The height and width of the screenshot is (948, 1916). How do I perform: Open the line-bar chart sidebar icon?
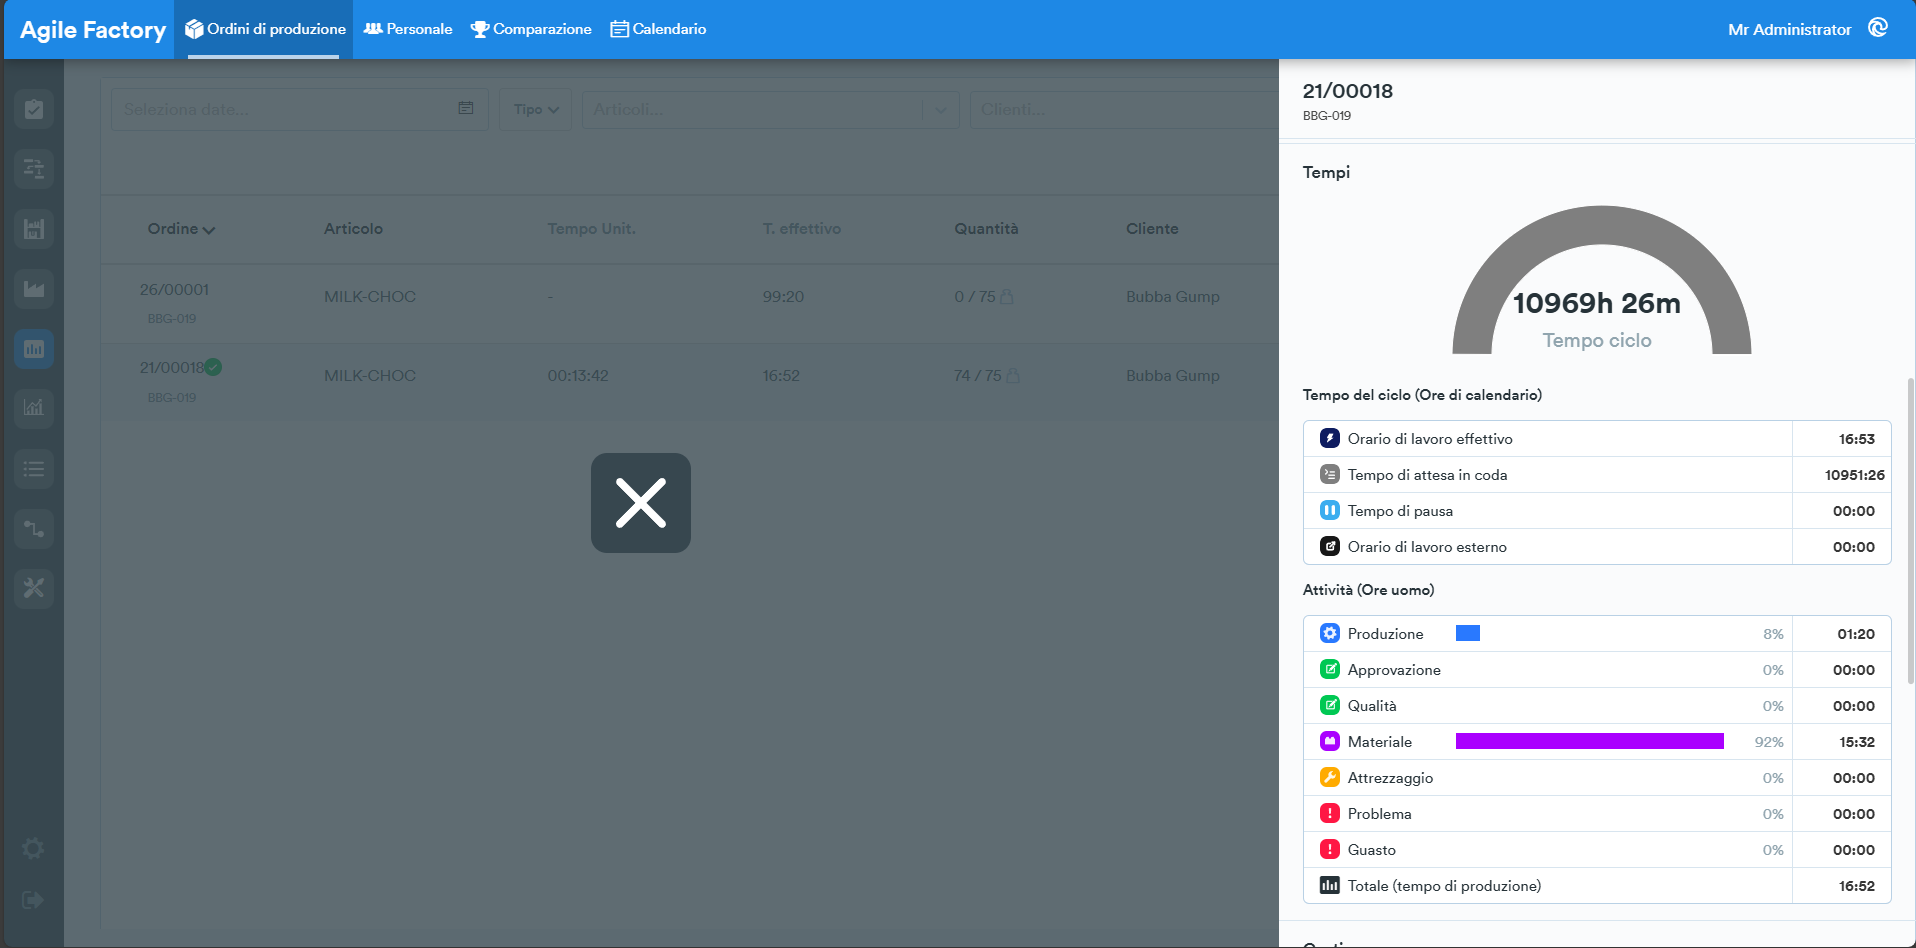34,407
